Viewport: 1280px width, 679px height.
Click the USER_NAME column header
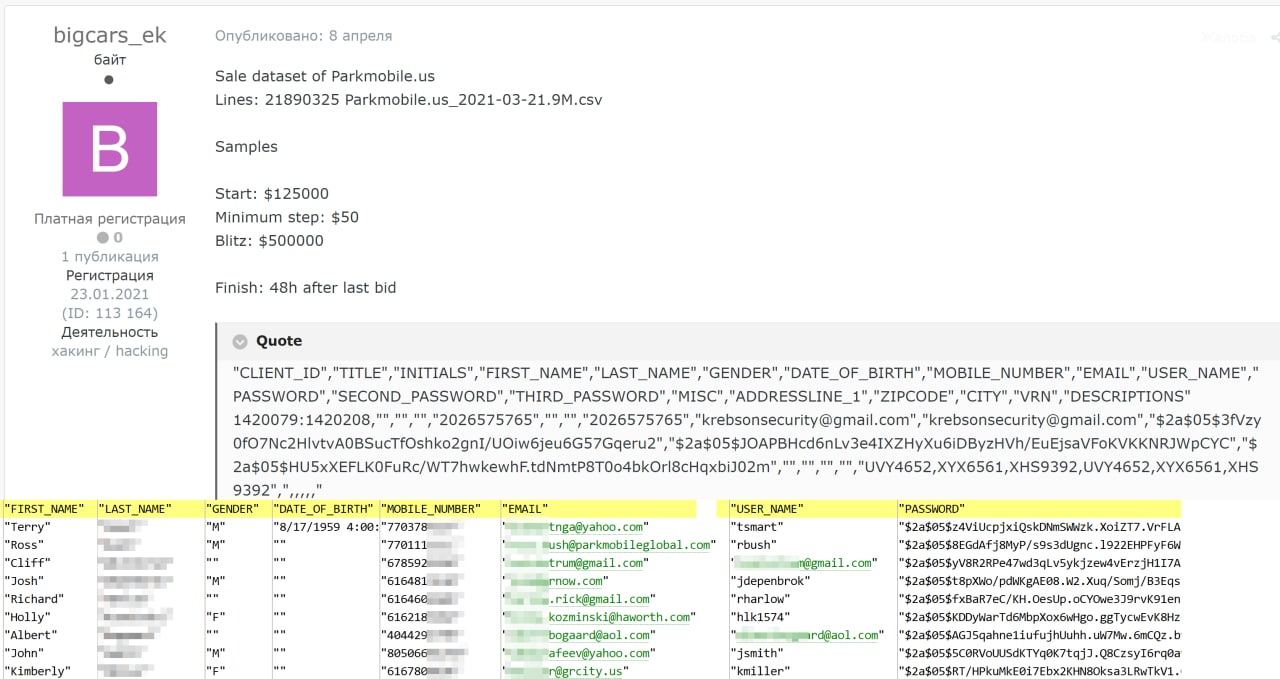[767, 509]
